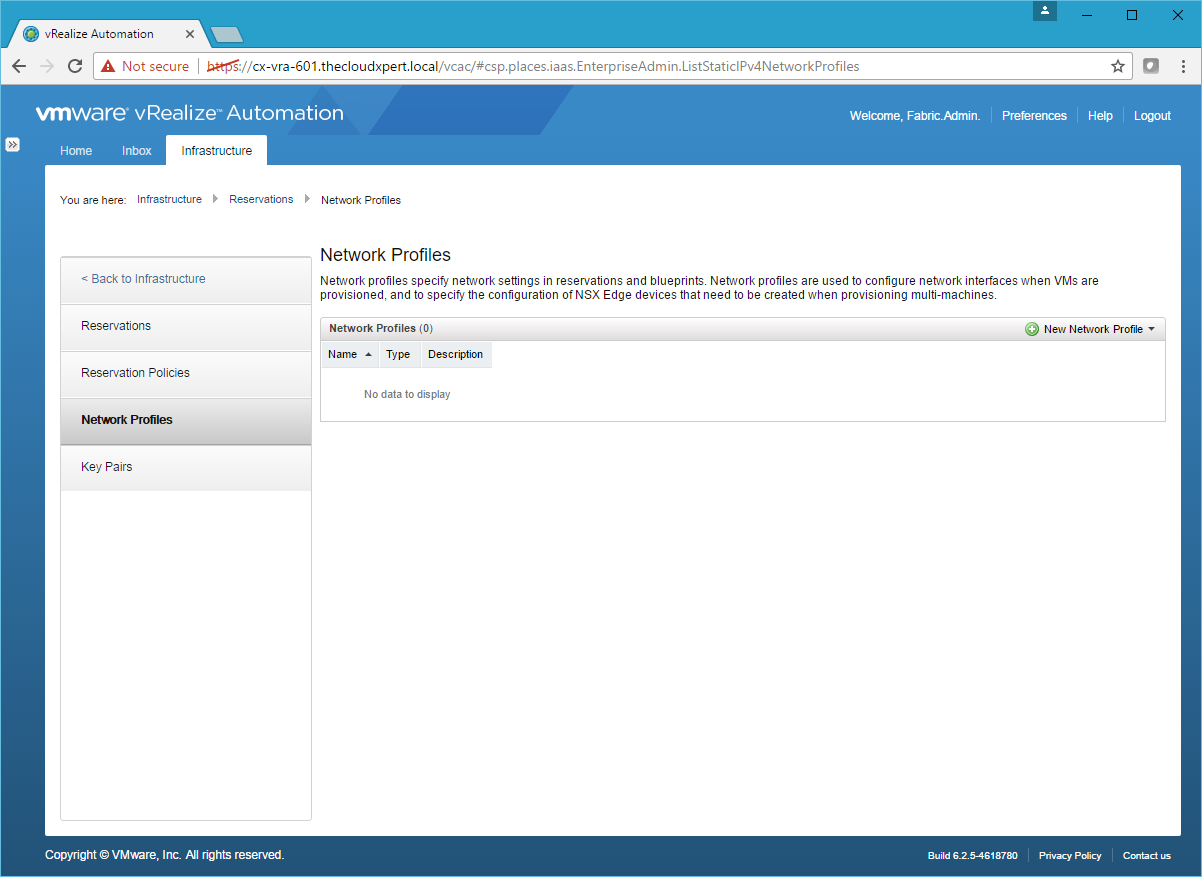Switch to the Home tab

tap(76, 151)
